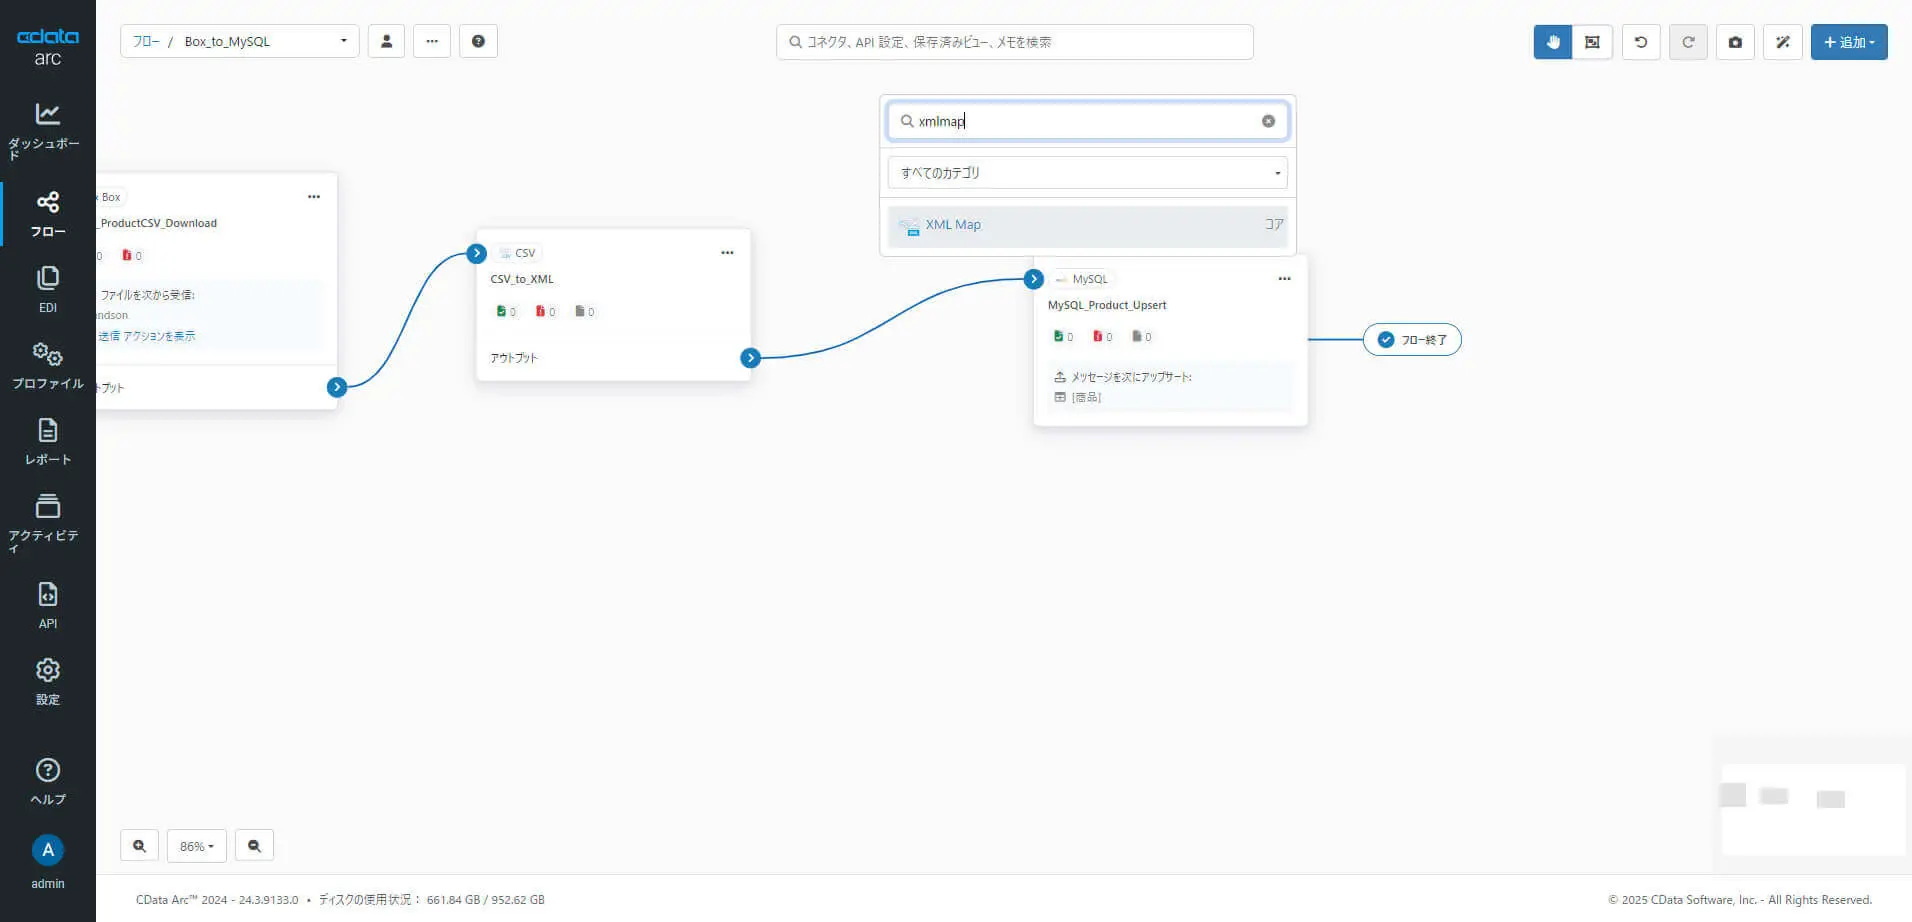The image size is (1912, 922).
Task: Click the CData Arc logo
Action: pos(47,46)
